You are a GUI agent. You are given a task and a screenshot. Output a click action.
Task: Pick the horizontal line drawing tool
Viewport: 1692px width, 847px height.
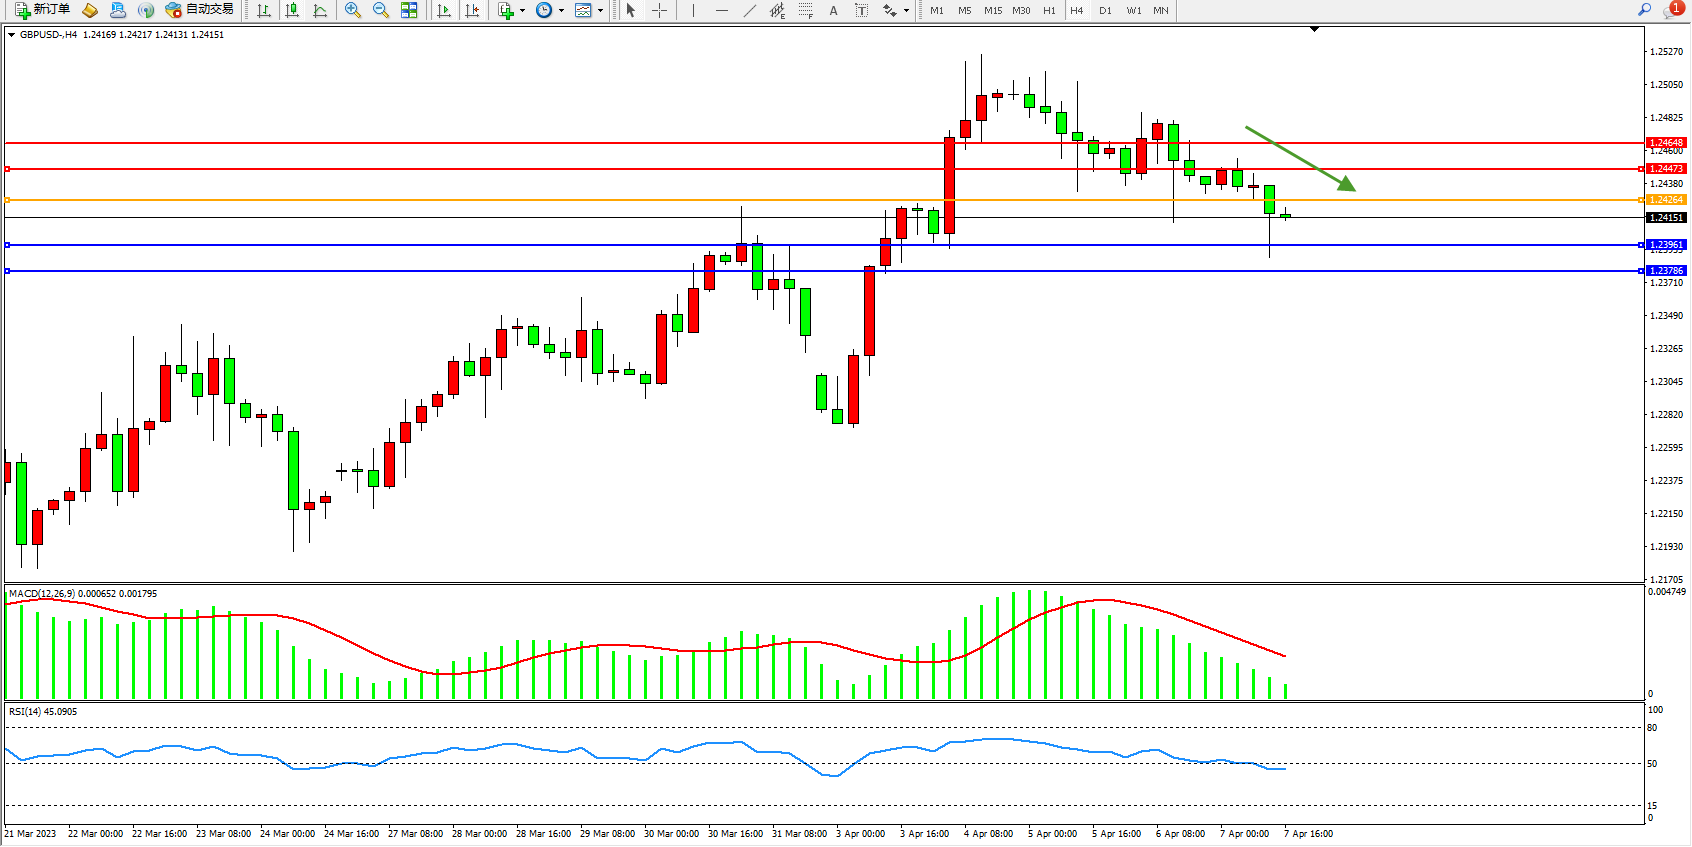[x=722, y=10]
